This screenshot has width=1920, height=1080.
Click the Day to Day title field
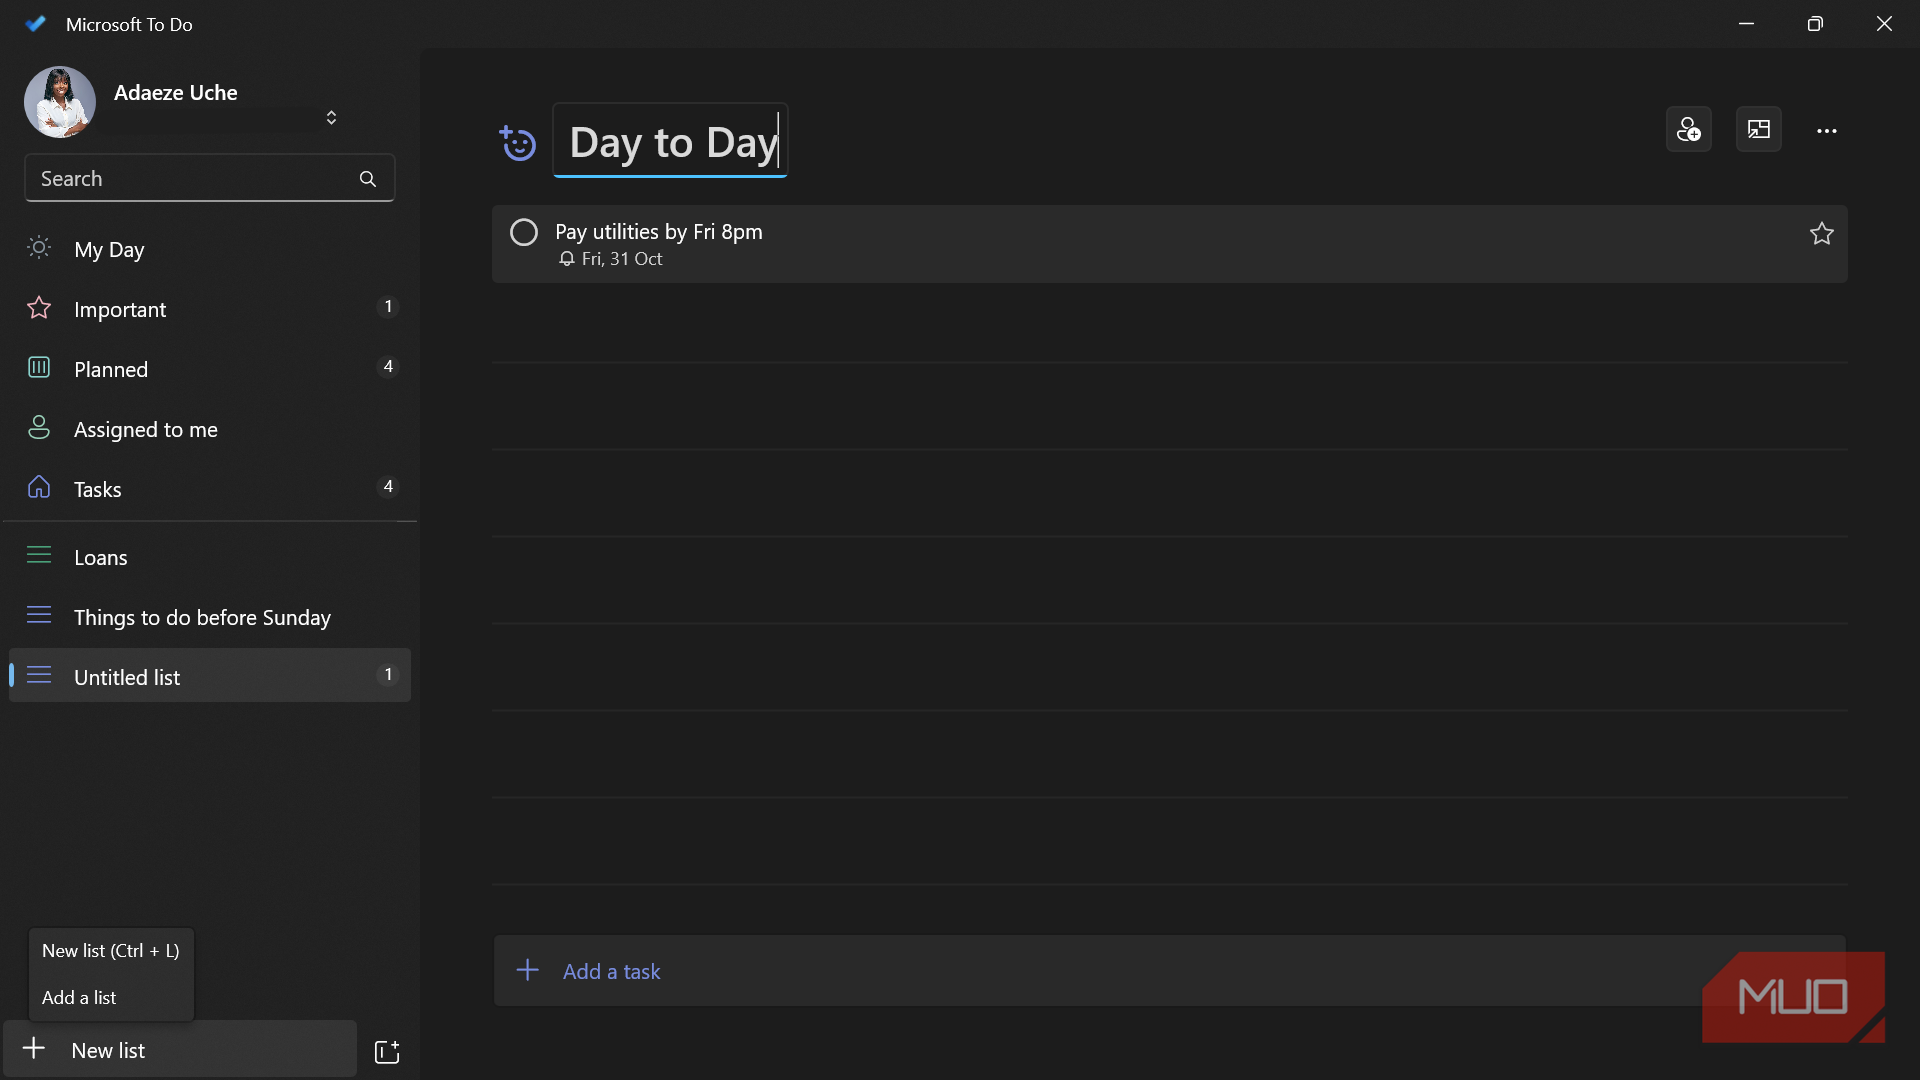click(x=670, y=141)
